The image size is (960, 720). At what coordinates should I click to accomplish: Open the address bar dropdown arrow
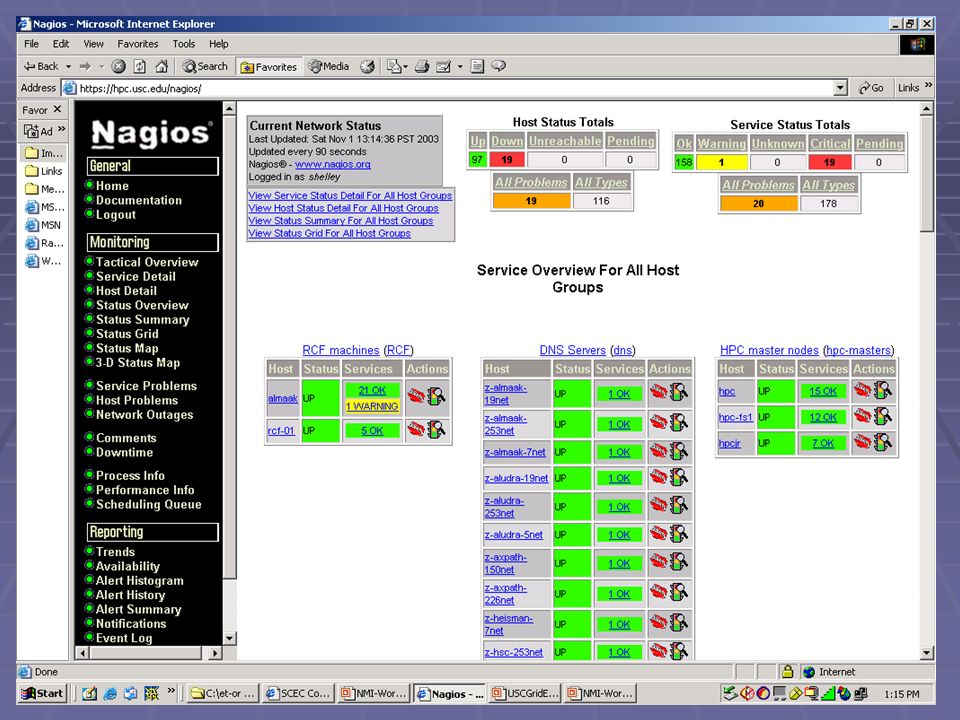tap(841, 88)
